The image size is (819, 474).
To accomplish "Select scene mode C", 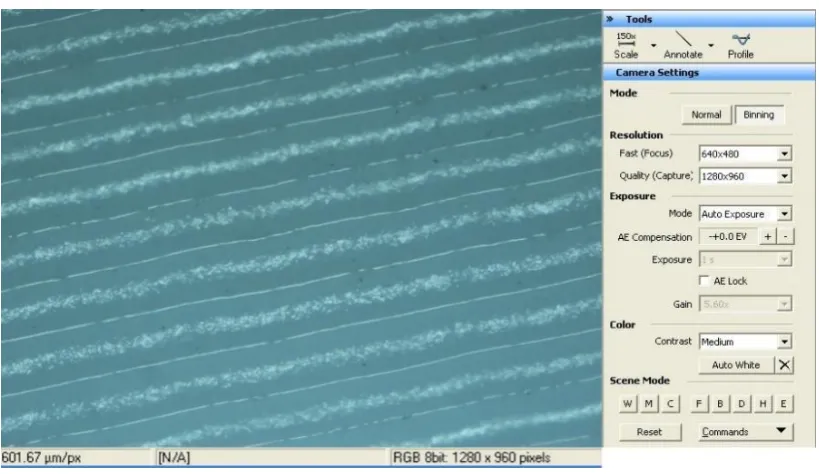I will [670, 403].
